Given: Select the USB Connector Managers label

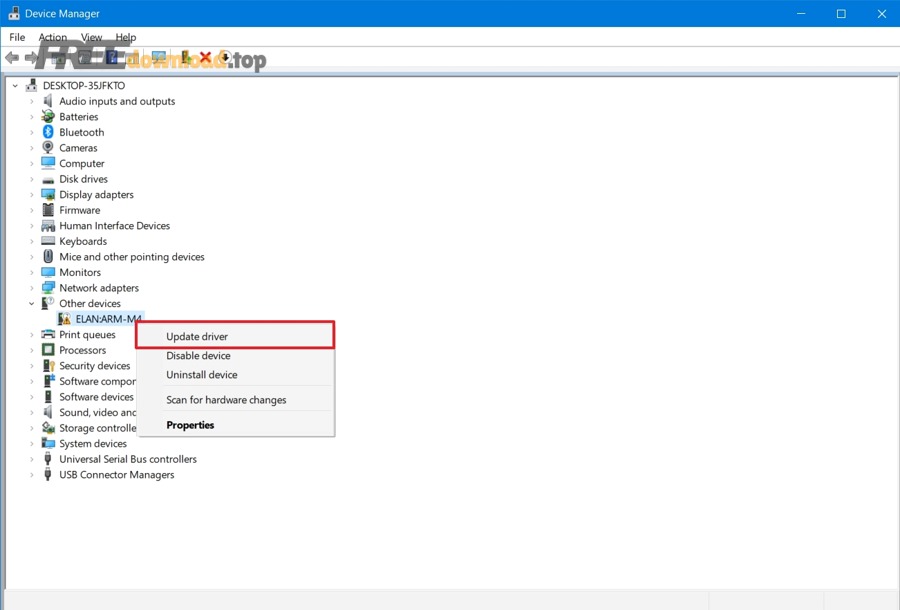Looking at the screenshot, I should tap(117, 475).
